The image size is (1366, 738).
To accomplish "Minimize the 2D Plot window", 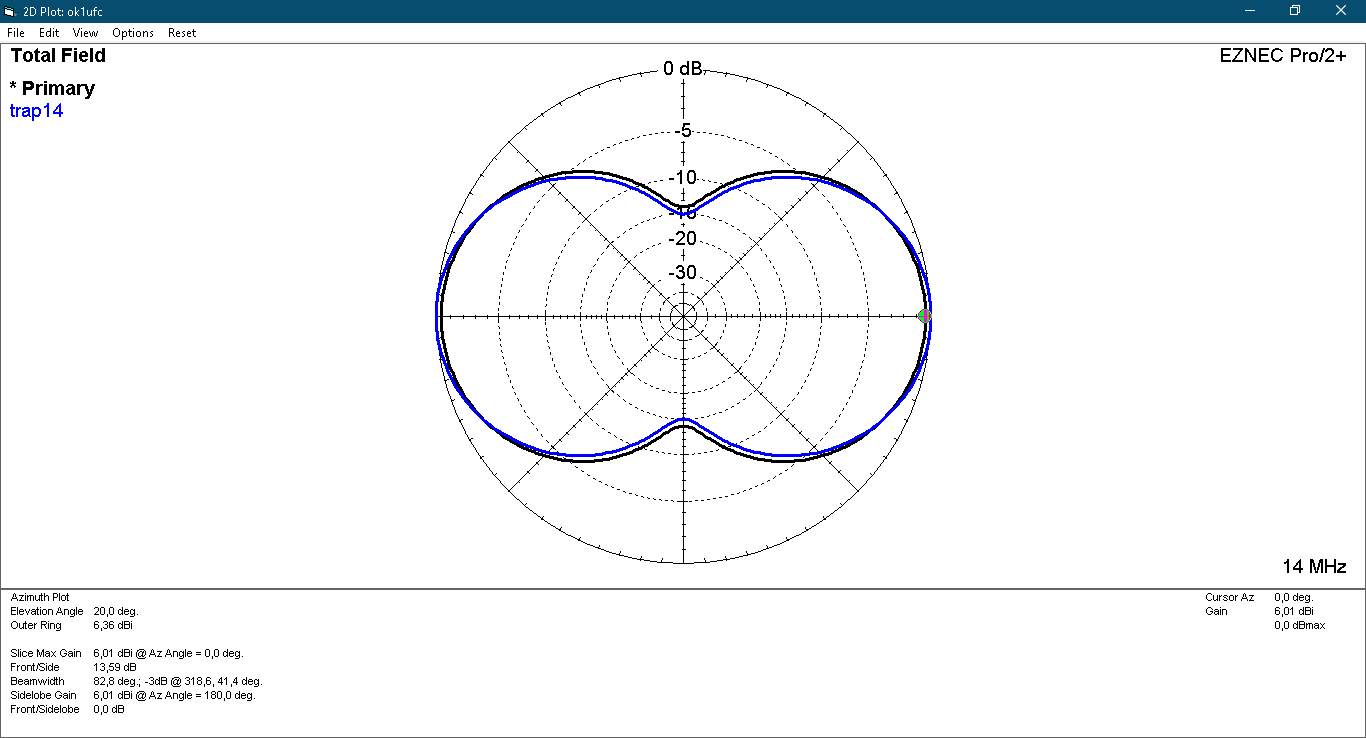I will click(1249, 11).
